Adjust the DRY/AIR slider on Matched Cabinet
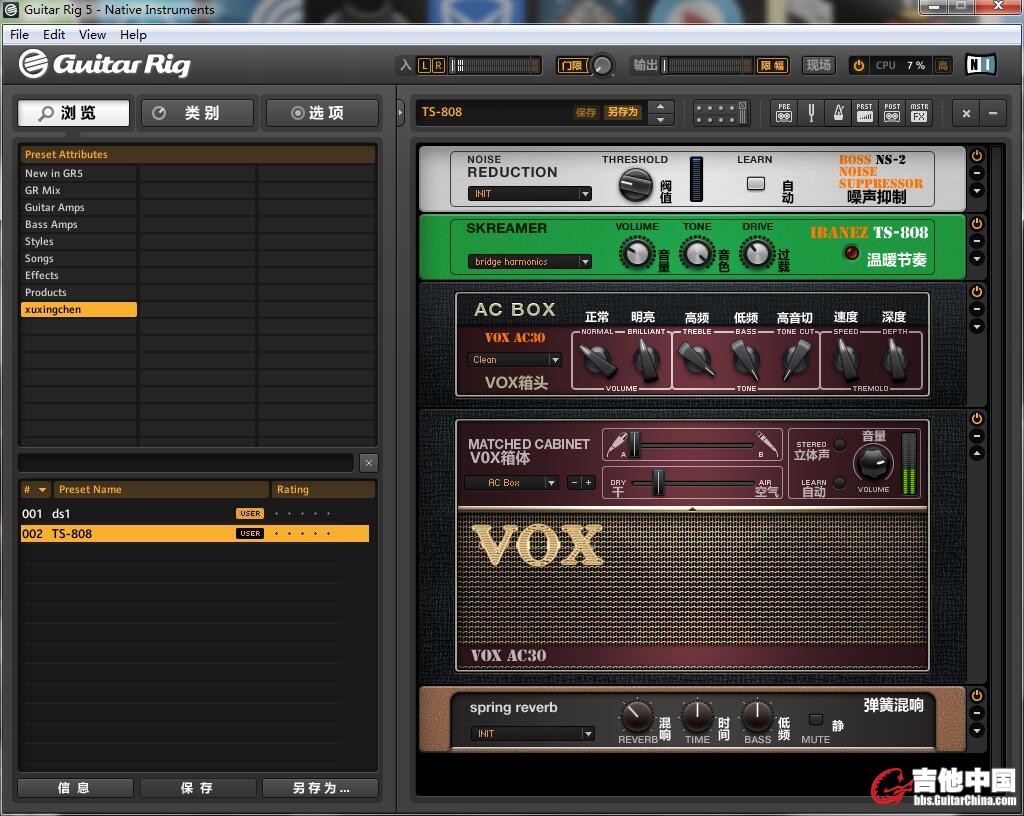Viewport: 1024px width, 816px height. 658,483
